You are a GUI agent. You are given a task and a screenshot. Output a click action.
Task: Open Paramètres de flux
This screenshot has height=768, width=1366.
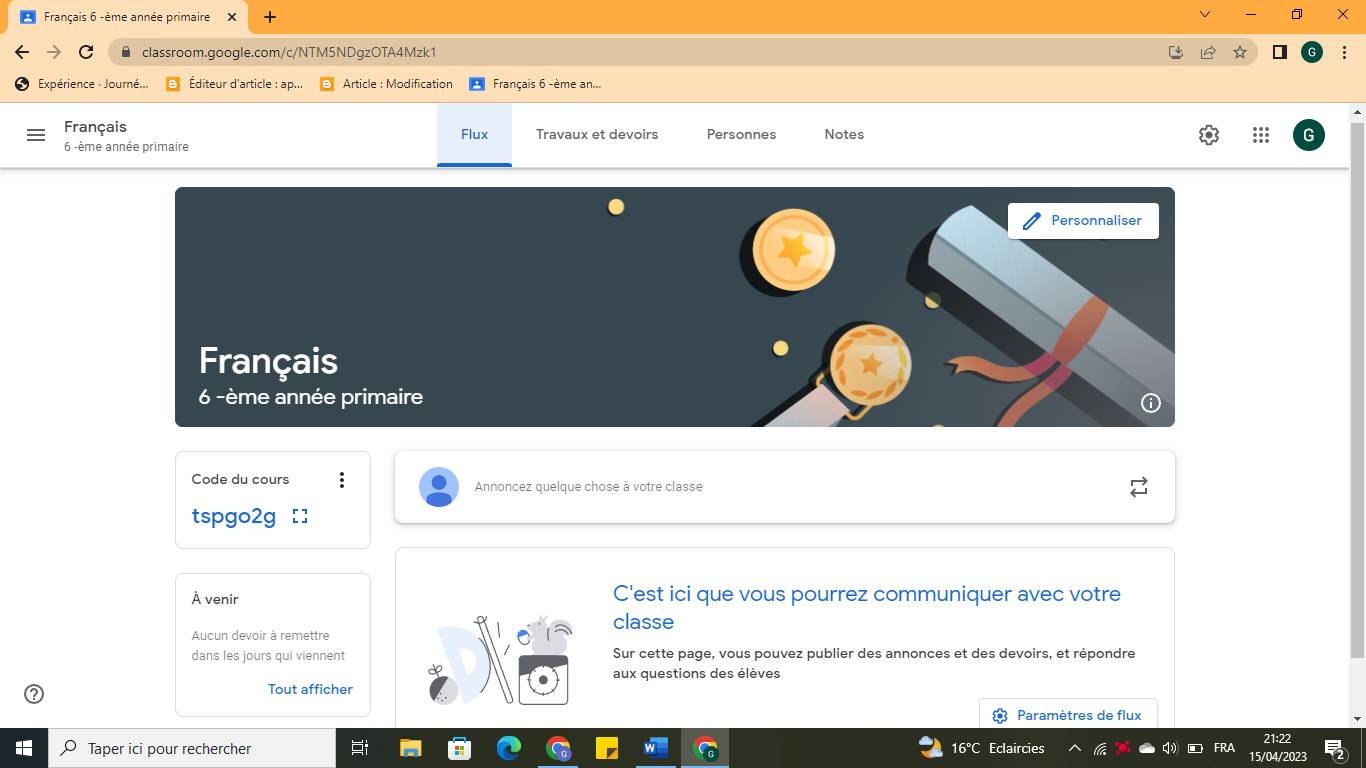[1068, 715]
